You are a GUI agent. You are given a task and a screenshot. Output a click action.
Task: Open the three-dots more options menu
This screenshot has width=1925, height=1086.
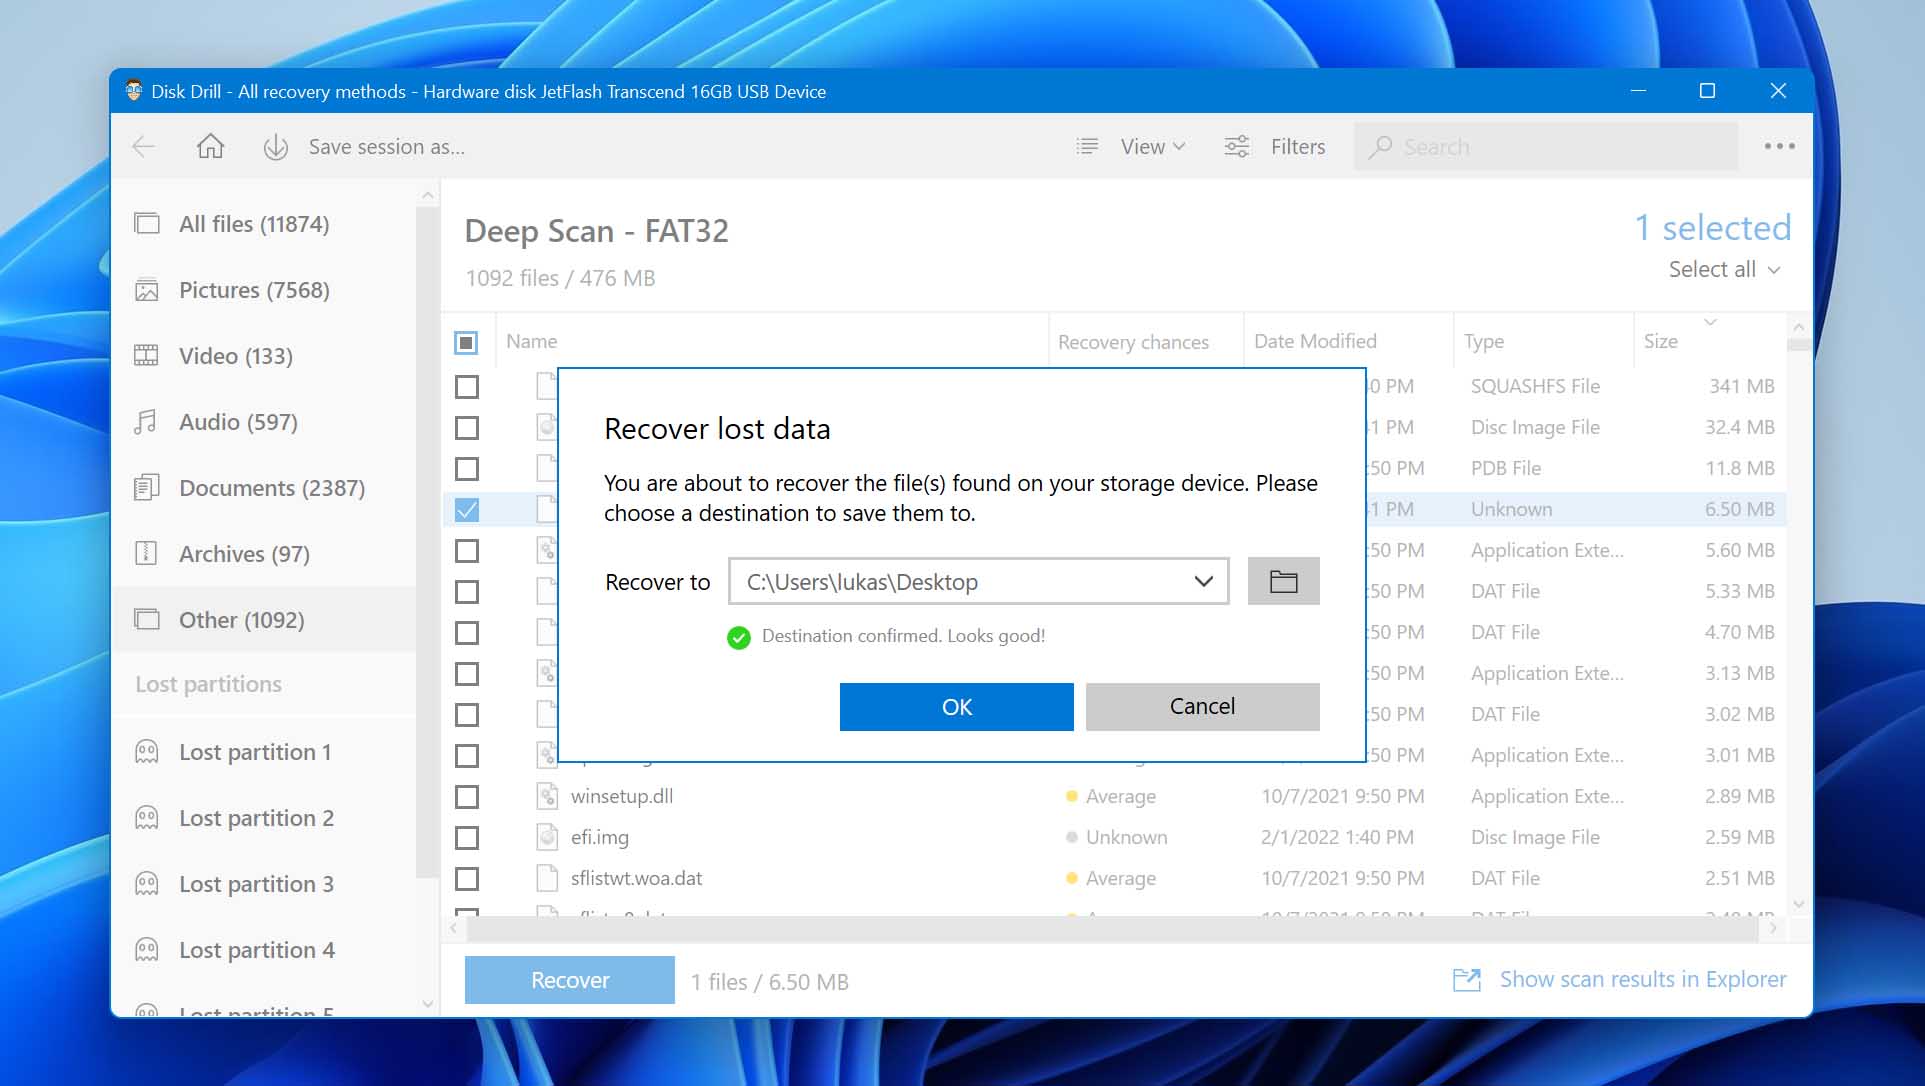click(x=1779, y=147)
